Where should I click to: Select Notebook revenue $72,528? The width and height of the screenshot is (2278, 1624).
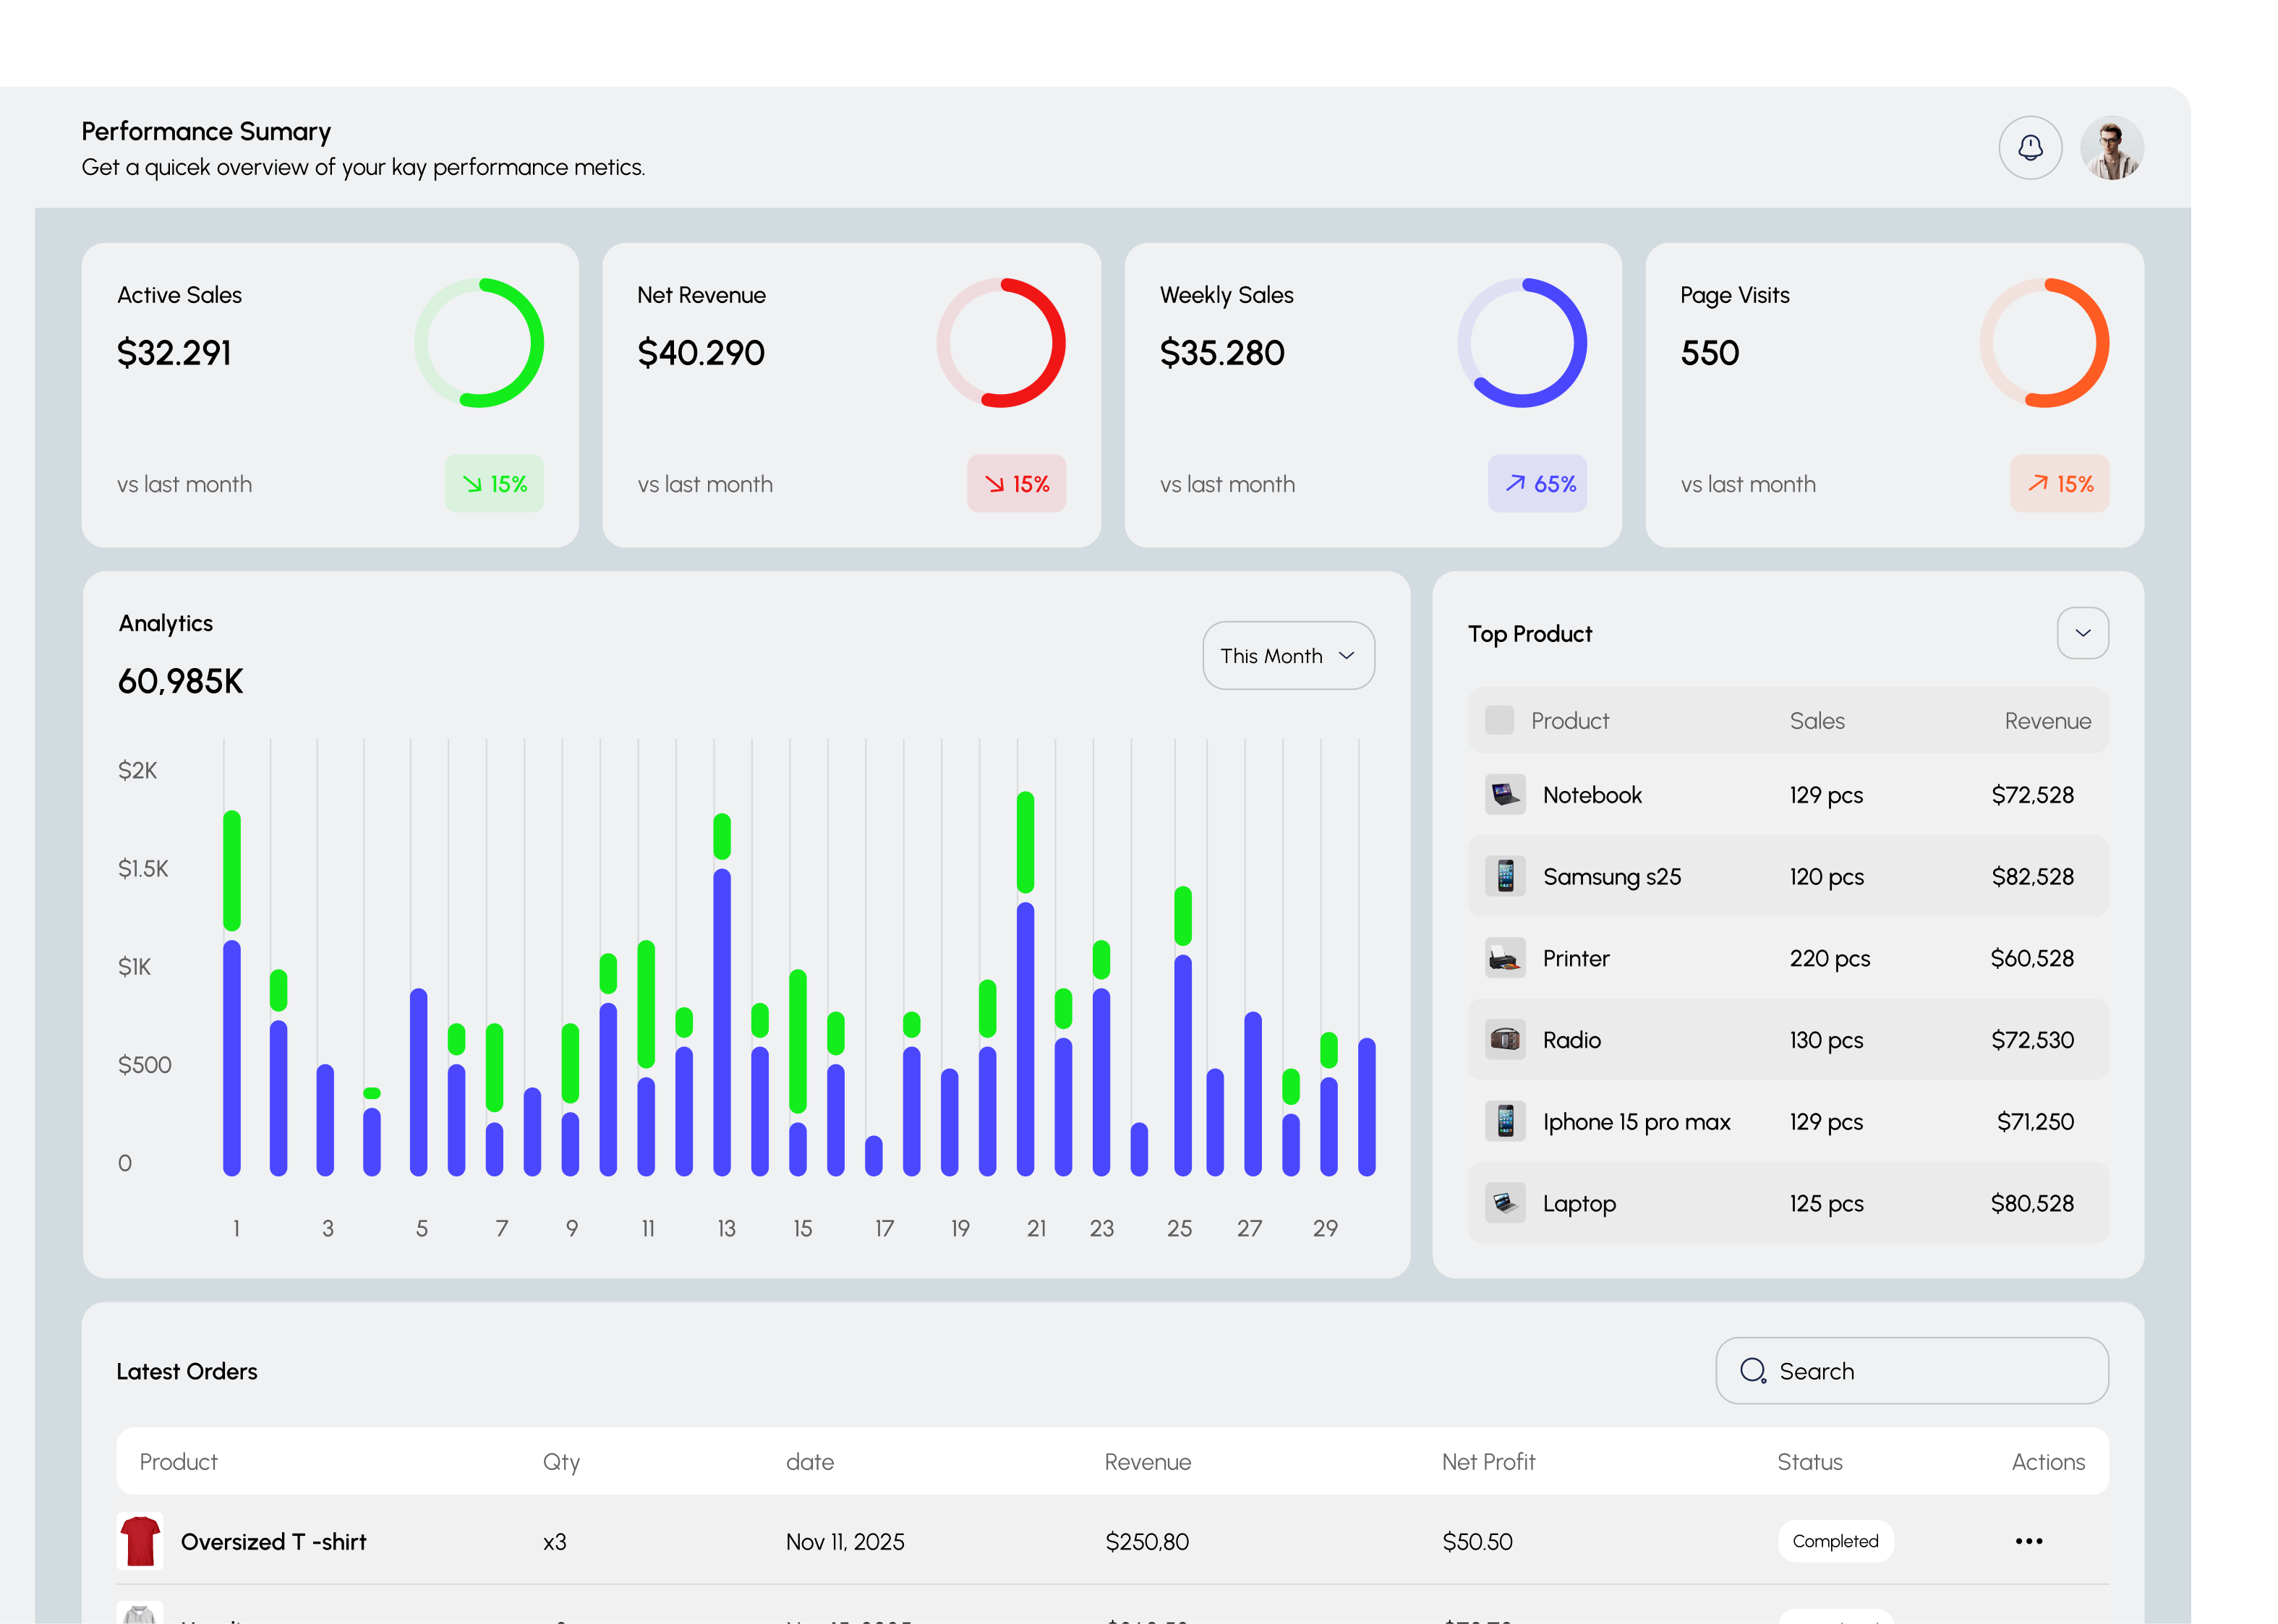pyautogui.click(x=2032, y=795)
